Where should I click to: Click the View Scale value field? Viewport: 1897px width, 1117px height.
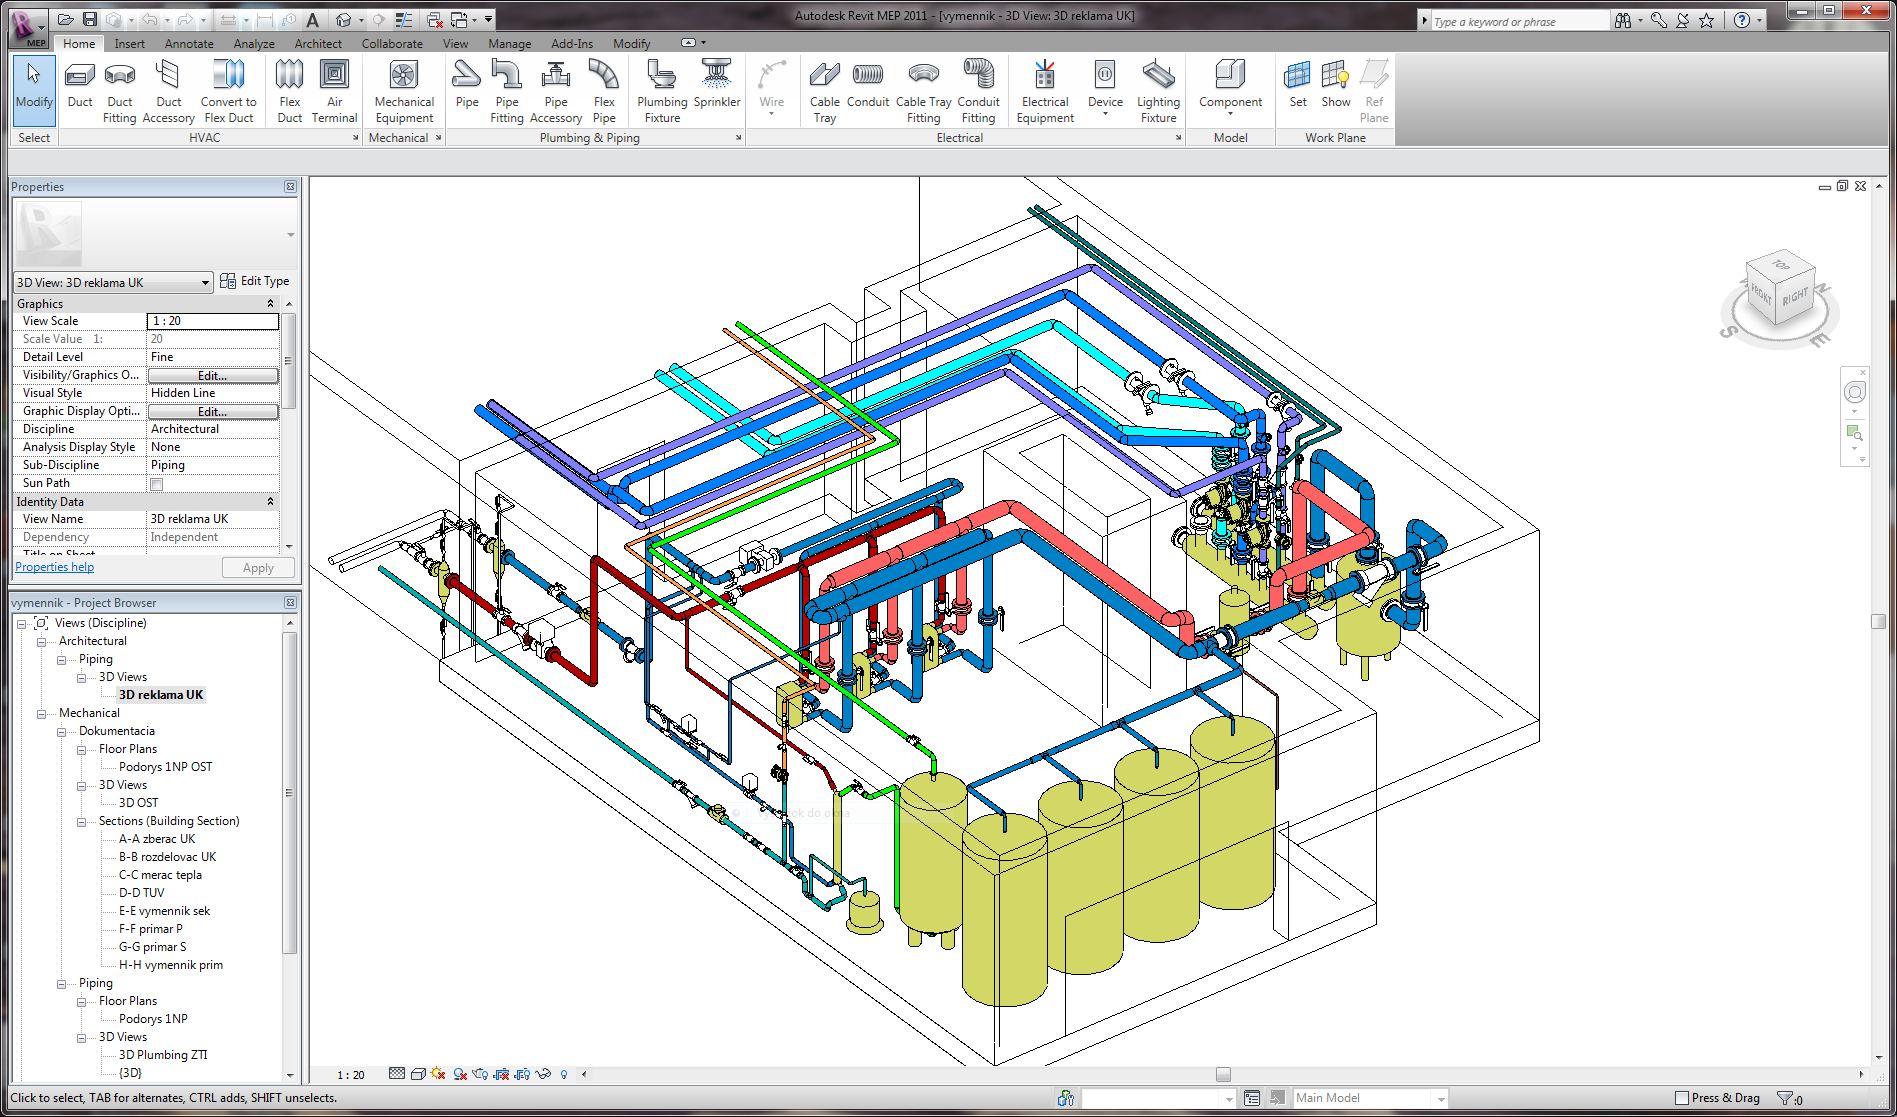[212, 321]
